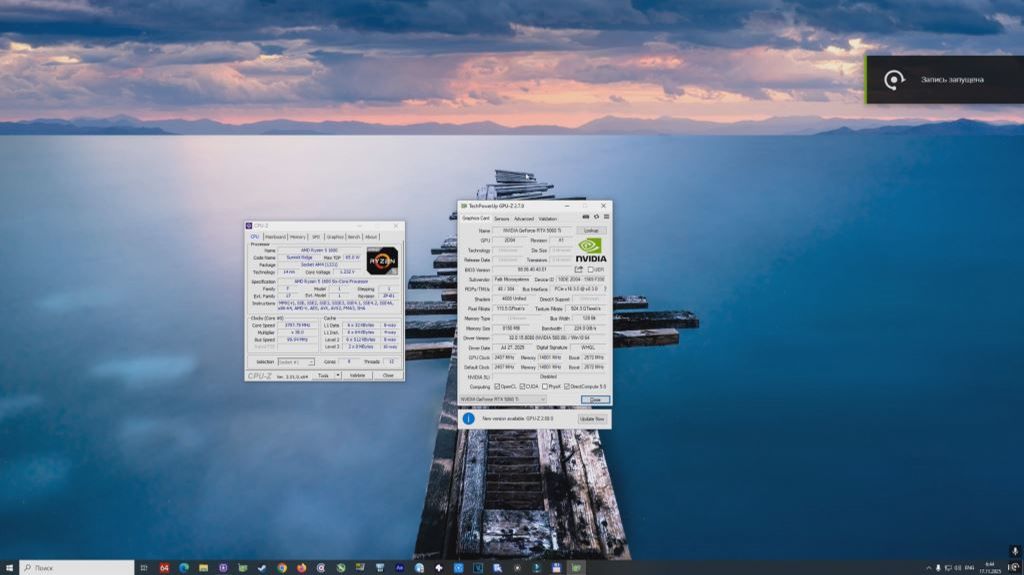Open Adobe After Effects from the taskbar
1024x575 pixels.
tap(400, 568)
